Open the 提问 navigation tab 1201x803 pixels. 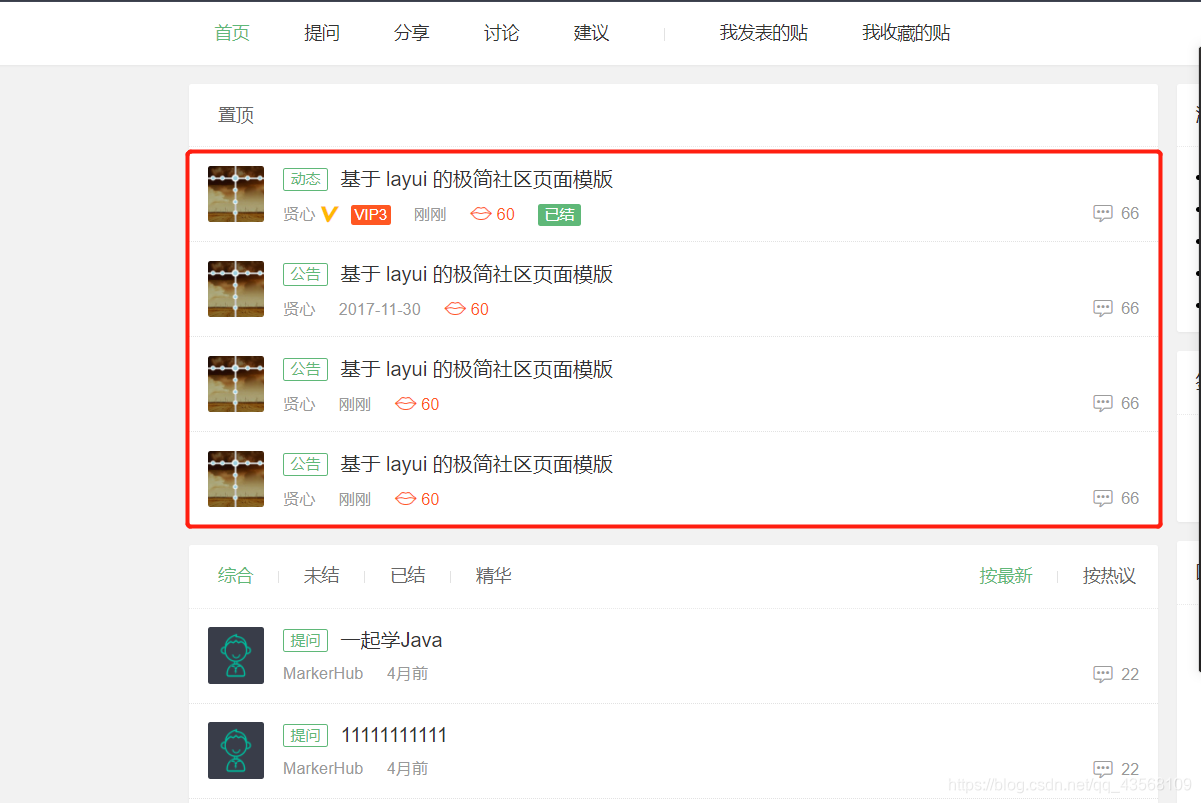coord(322,33)
